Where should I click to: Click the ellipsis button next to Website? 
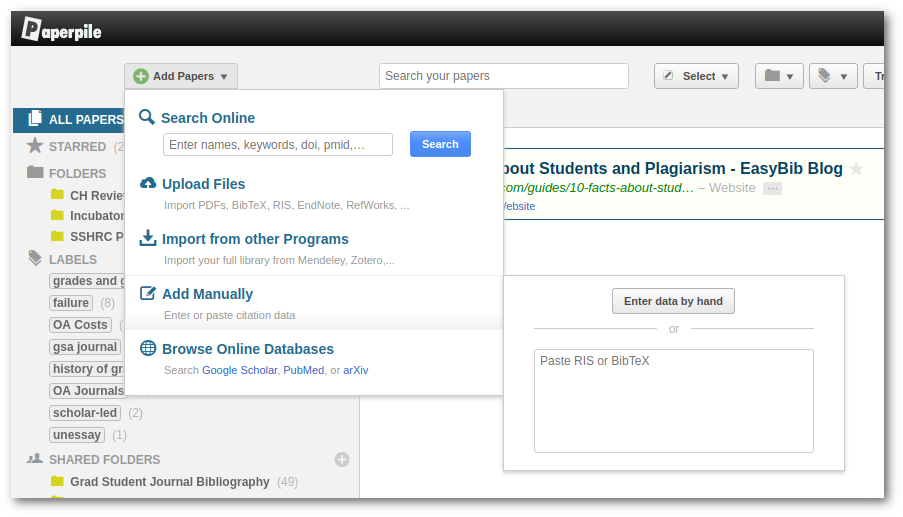pos(772,188)
